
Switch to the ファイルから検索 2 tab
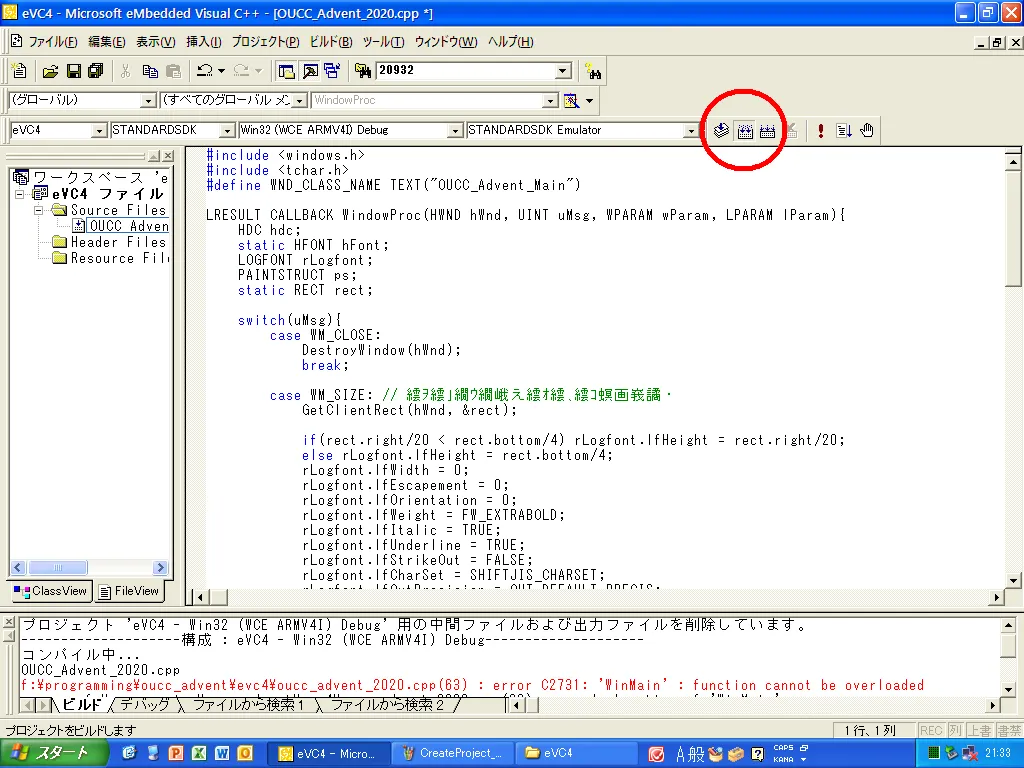coord(388,705)
